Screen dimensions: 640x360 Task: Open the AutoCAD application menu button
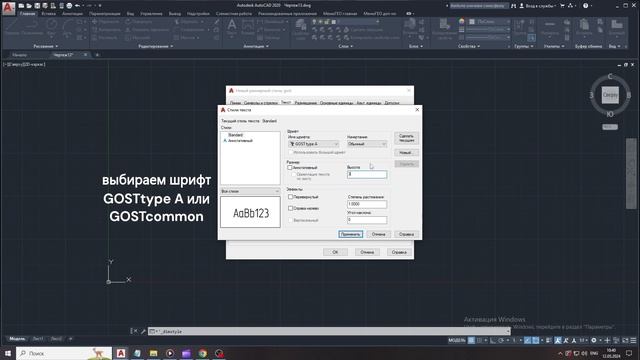[x=9, y=7]
